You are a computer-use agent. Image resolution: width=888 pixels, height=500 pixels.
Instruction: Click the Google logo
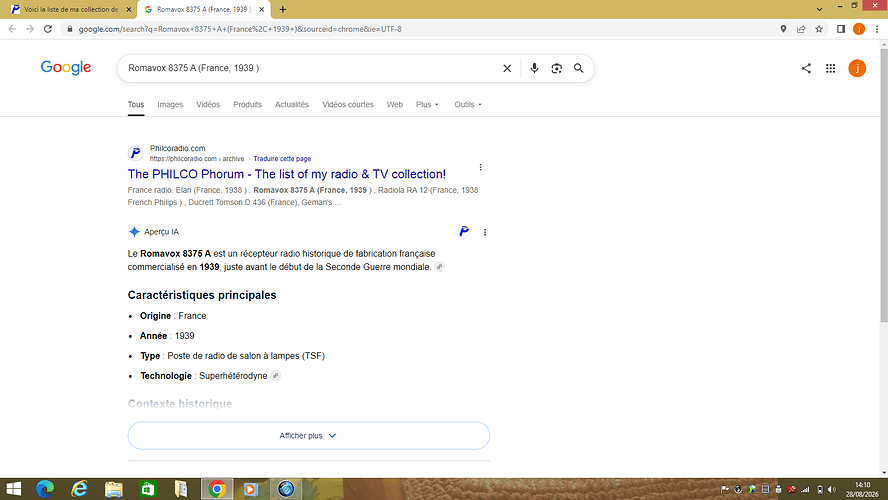coord(66,67)
